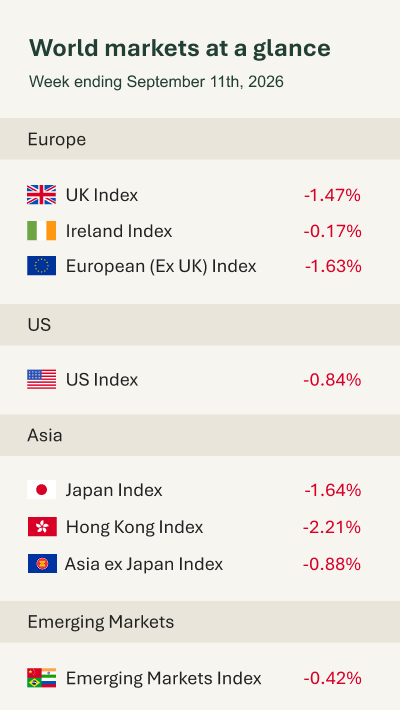
Task: Click the Asia ex Japan flag icon
Action: click(x=42, y=563)
